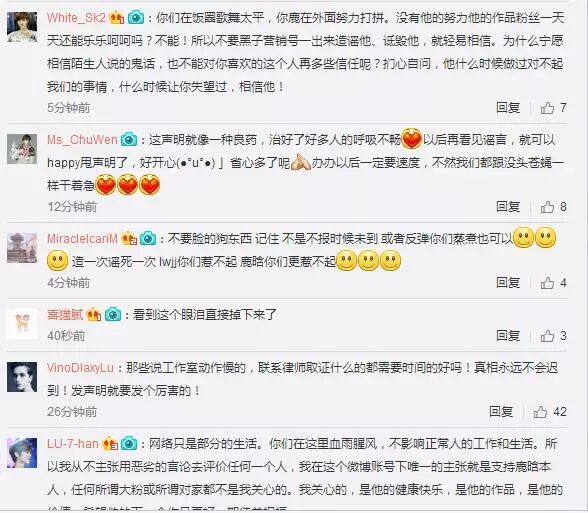Viewport: 588px width, 513px height.
Task: Click thumbs-up on Ms_ChuWen's comment
Action: [x=547, y=207]
